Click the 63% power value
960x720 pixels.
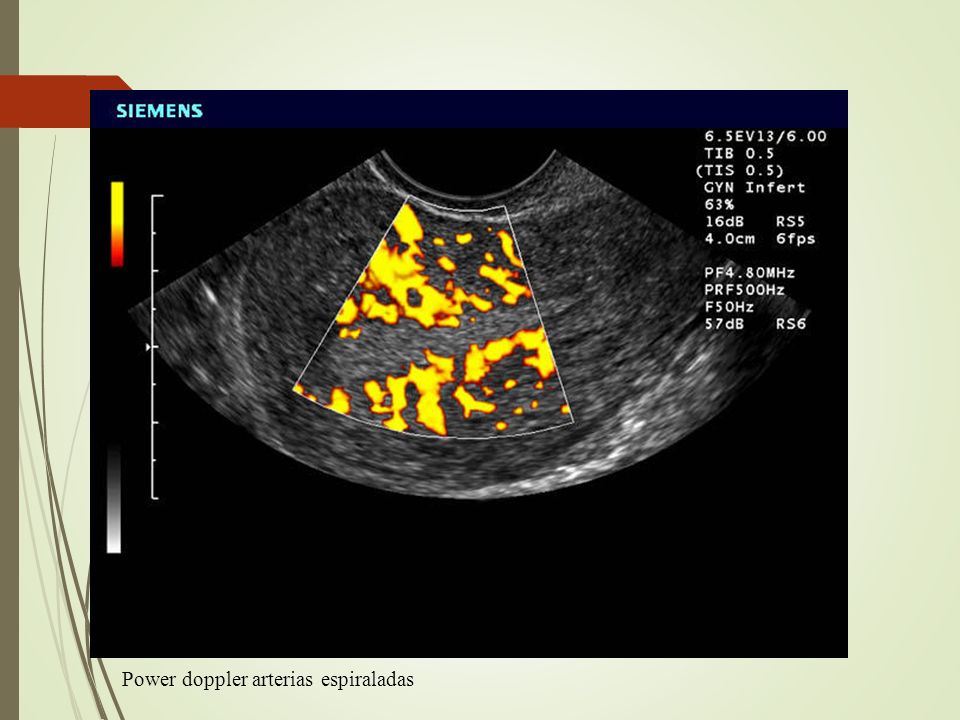tap(719, 204)
